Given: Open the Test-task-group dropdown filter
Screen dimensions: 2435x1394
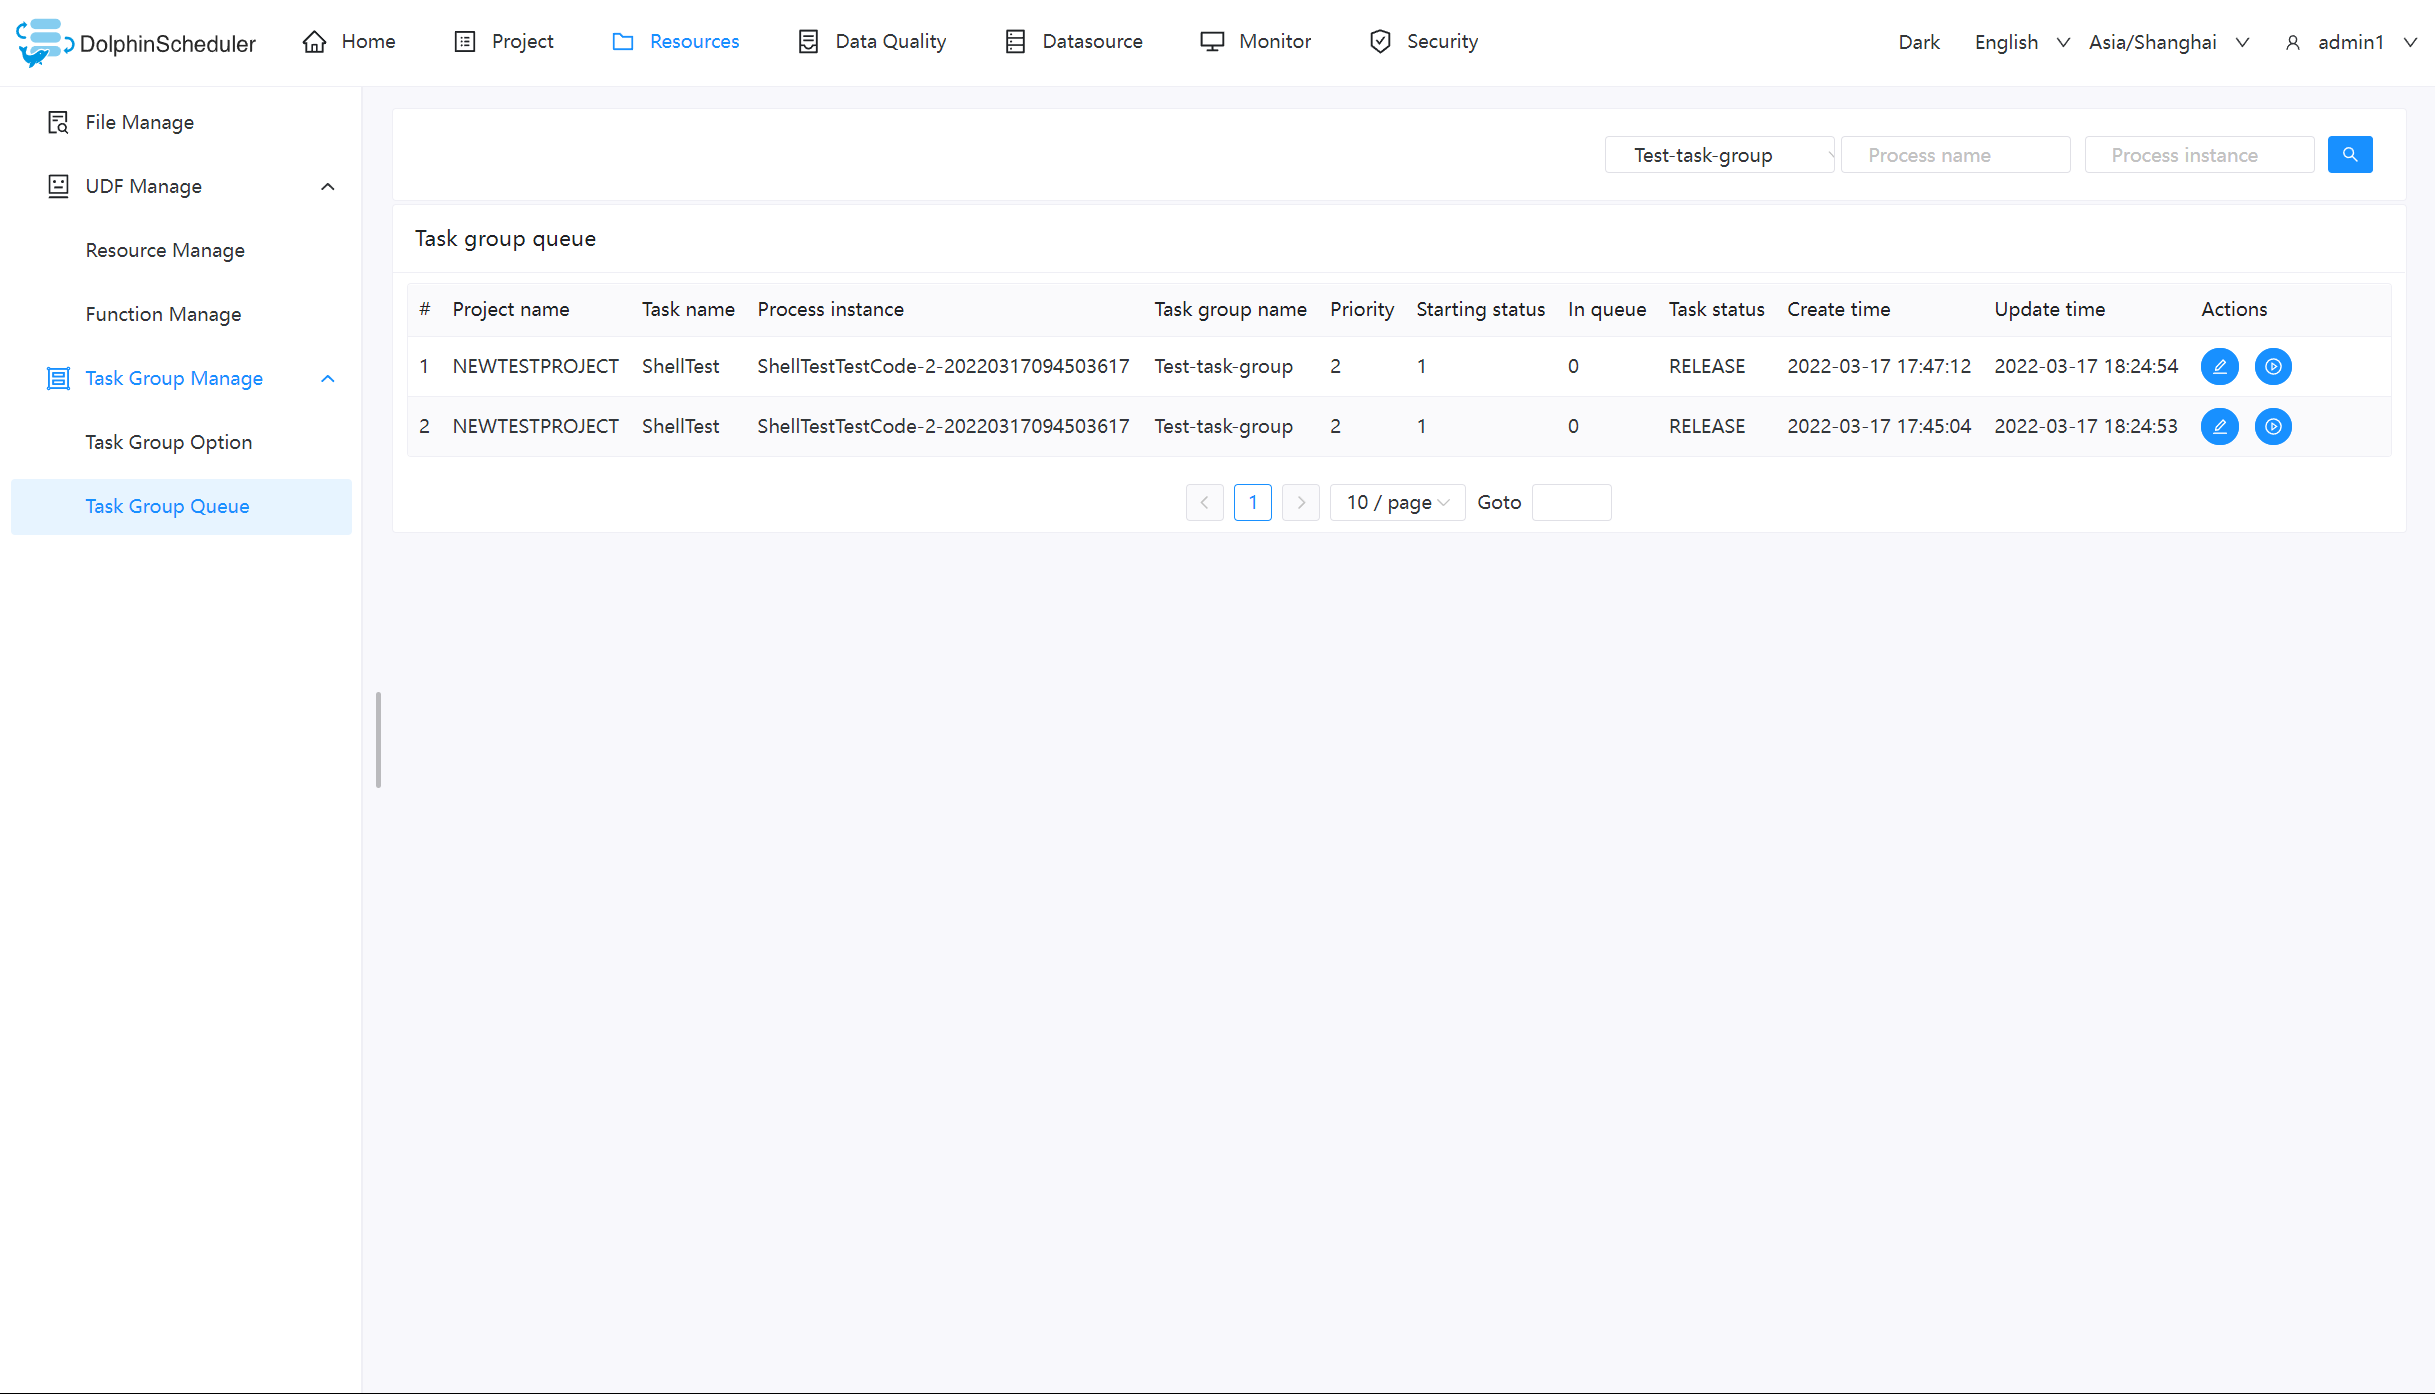Looking at the screenshot, I should click(x=1718, y=155).
